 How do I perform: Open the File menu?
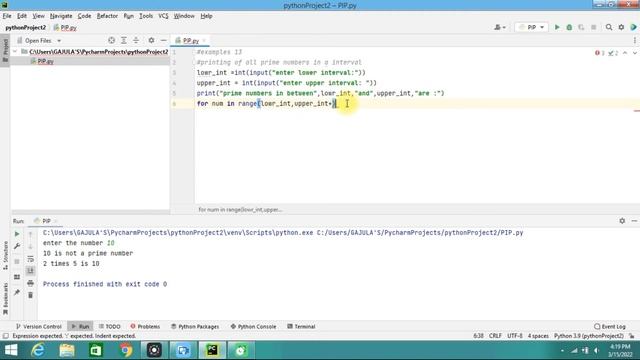tap(7, 16)
